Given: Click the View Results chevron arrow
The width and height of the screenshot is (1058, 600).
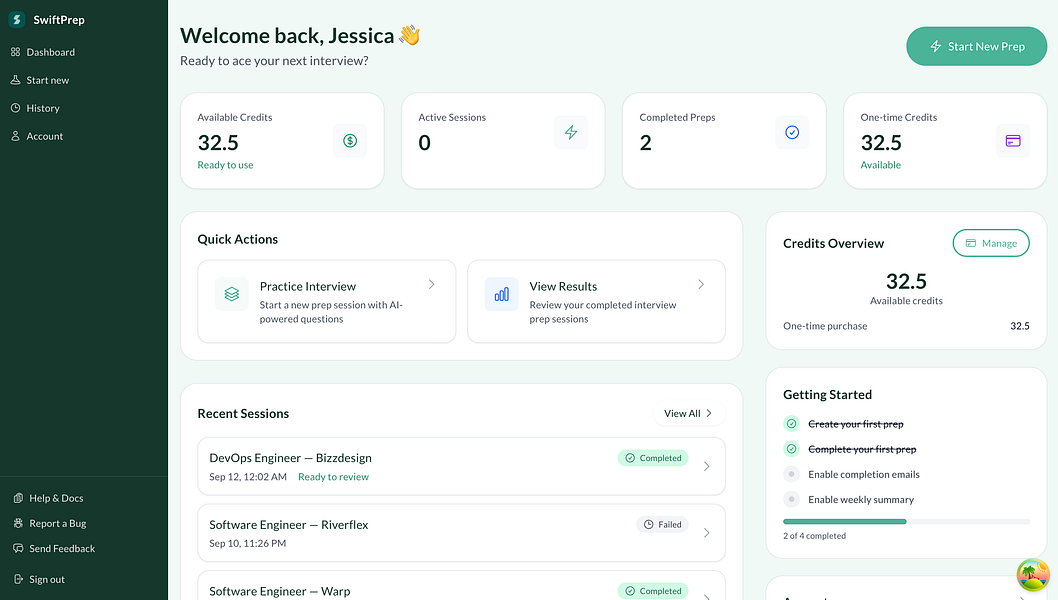Looking at the screenshot, I should [701, 284].
